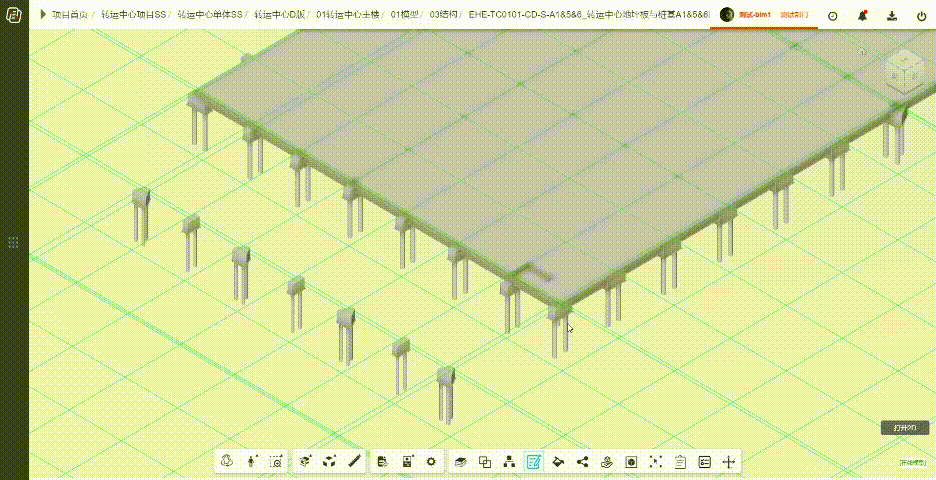Toggle the highlighted annotation edit tool
Viewport: 936px width, 480px height.
(x=534, y=462)
